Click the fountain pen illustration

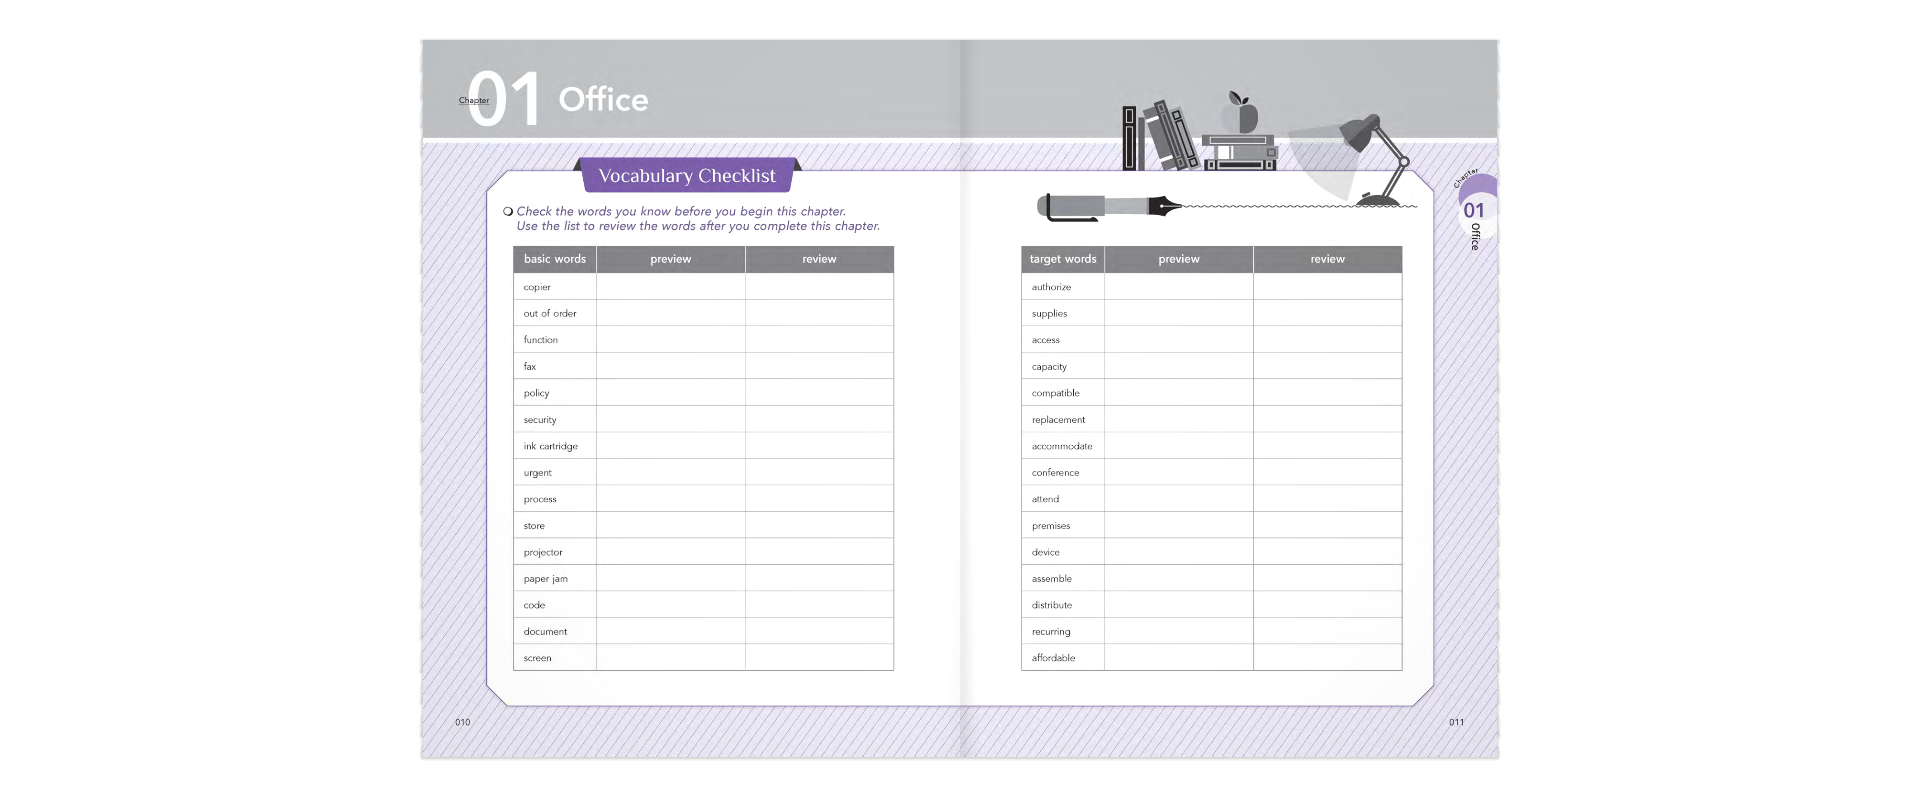pyautogui.click(x=1108, y=207)
